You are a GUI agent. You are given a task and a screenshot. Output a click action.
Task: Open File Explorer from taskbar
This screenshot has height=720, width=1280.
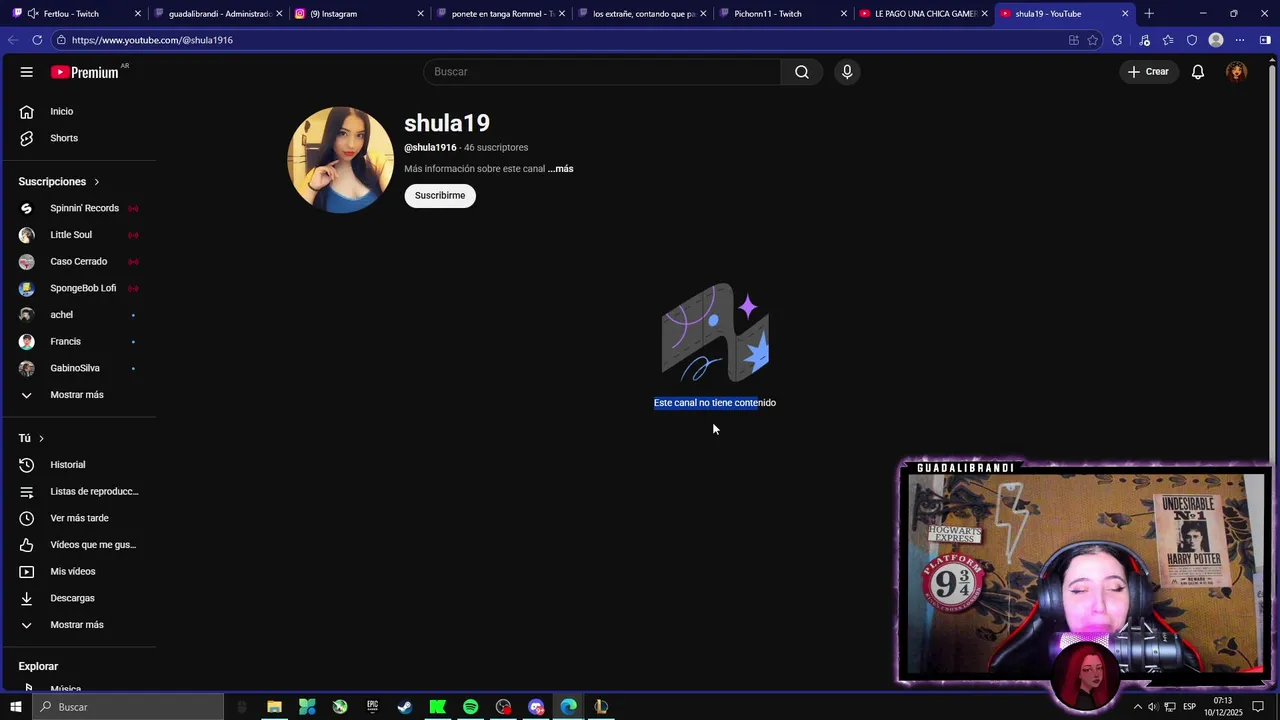pos(274,707)
